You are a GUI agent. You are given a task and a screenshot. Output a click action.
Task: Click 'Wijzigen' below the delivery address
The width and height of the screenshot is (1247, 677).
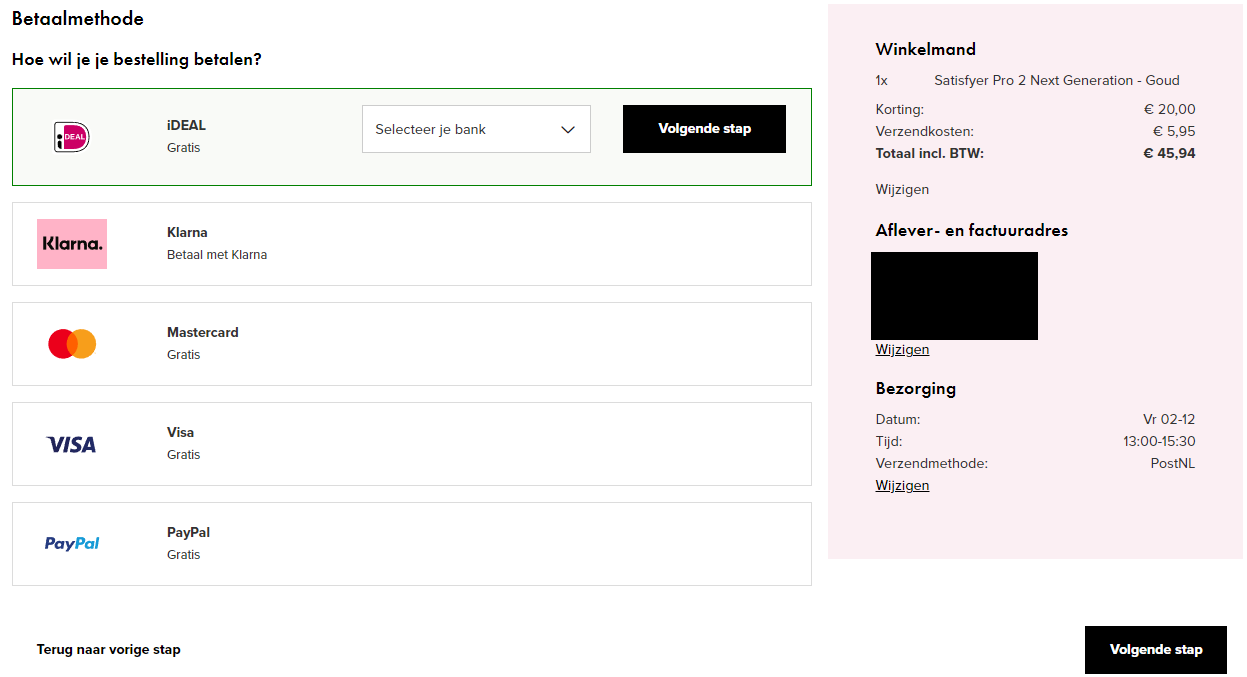902,350
